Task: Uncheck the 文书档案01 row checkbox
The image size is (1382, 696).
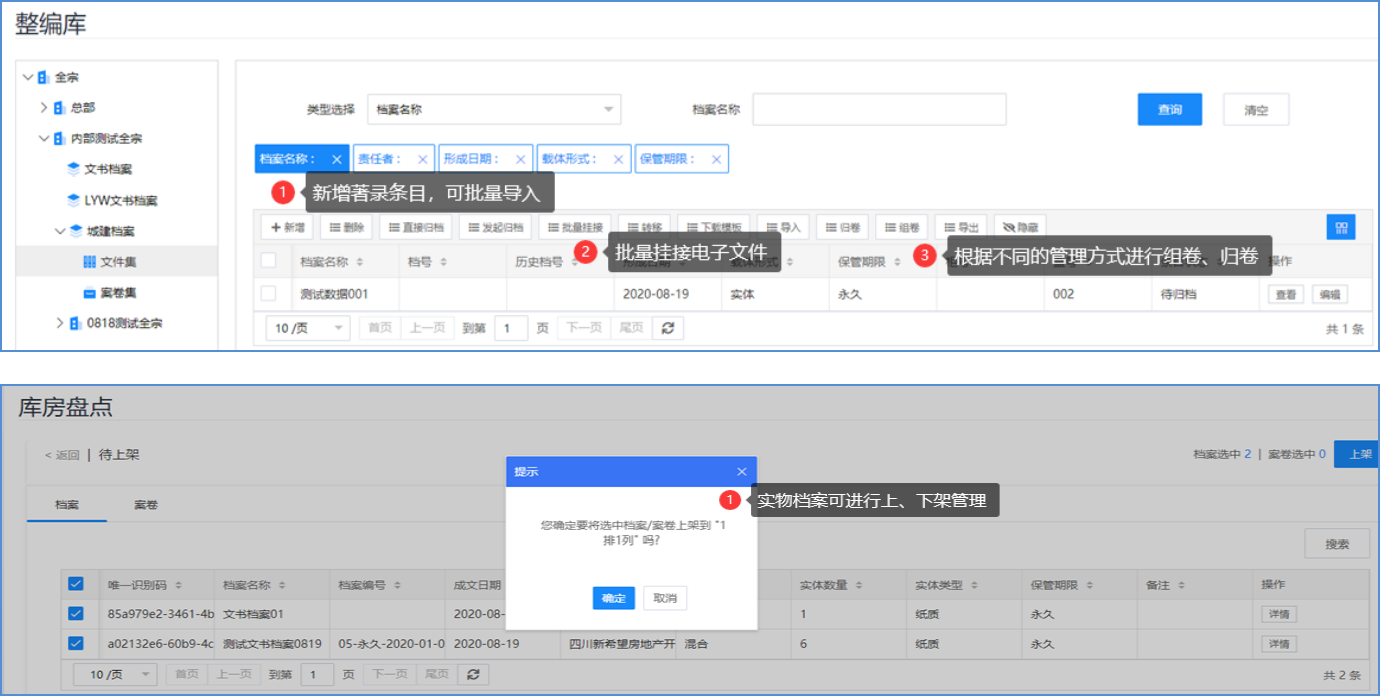Action: tap(75, 614)
